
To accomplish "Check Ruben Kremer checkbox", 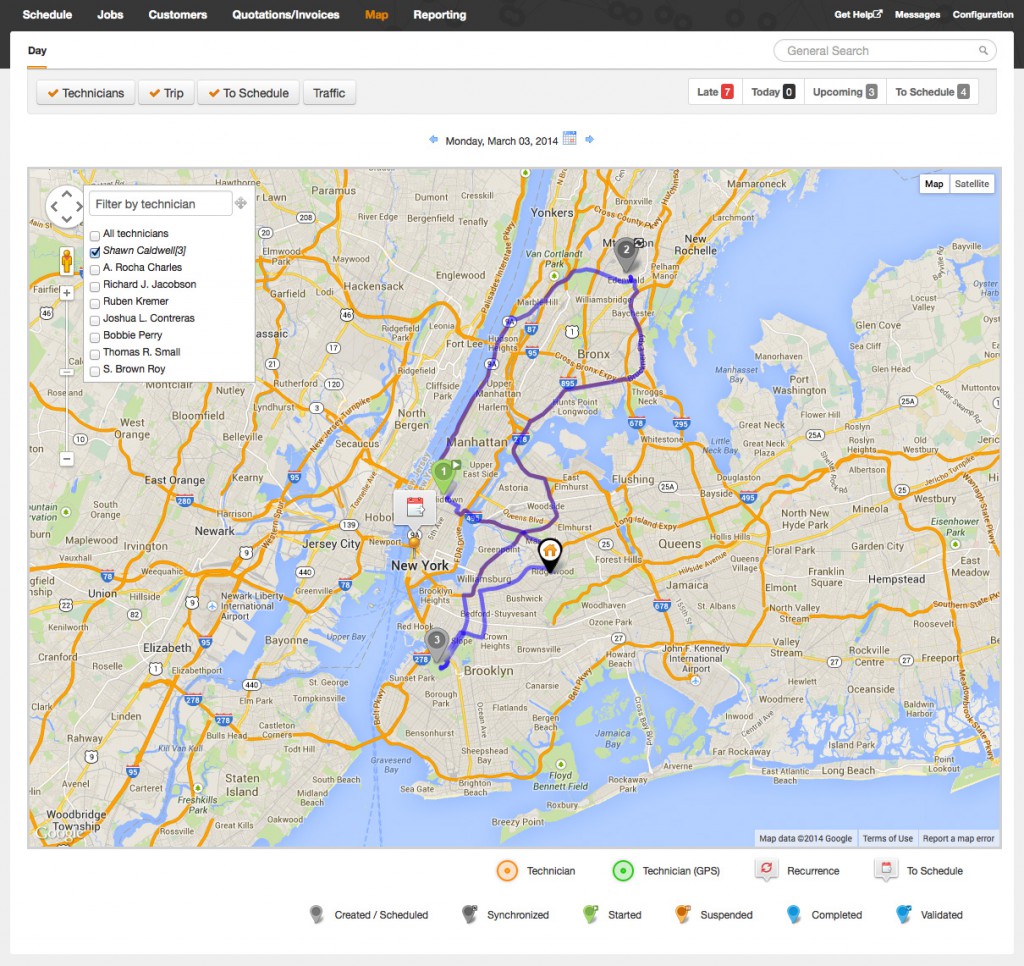I will tap(95, 303).
